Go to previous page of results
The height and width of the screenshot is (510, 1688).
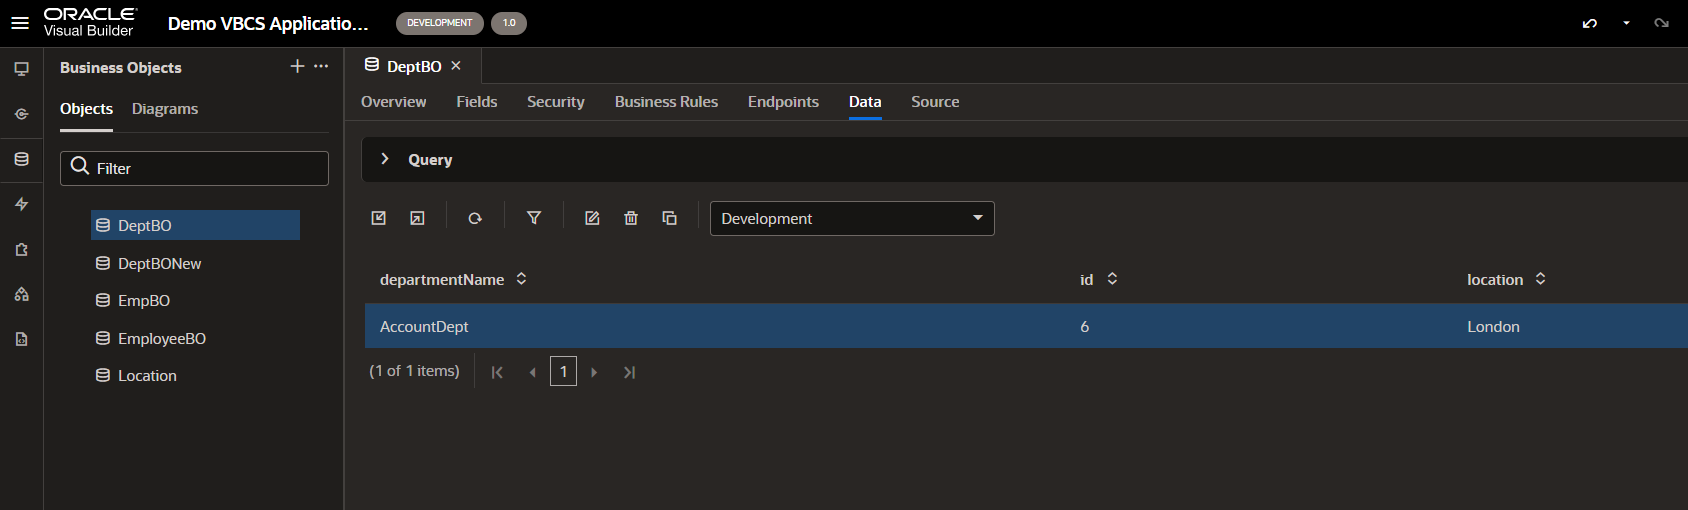[x=532, y=372]
